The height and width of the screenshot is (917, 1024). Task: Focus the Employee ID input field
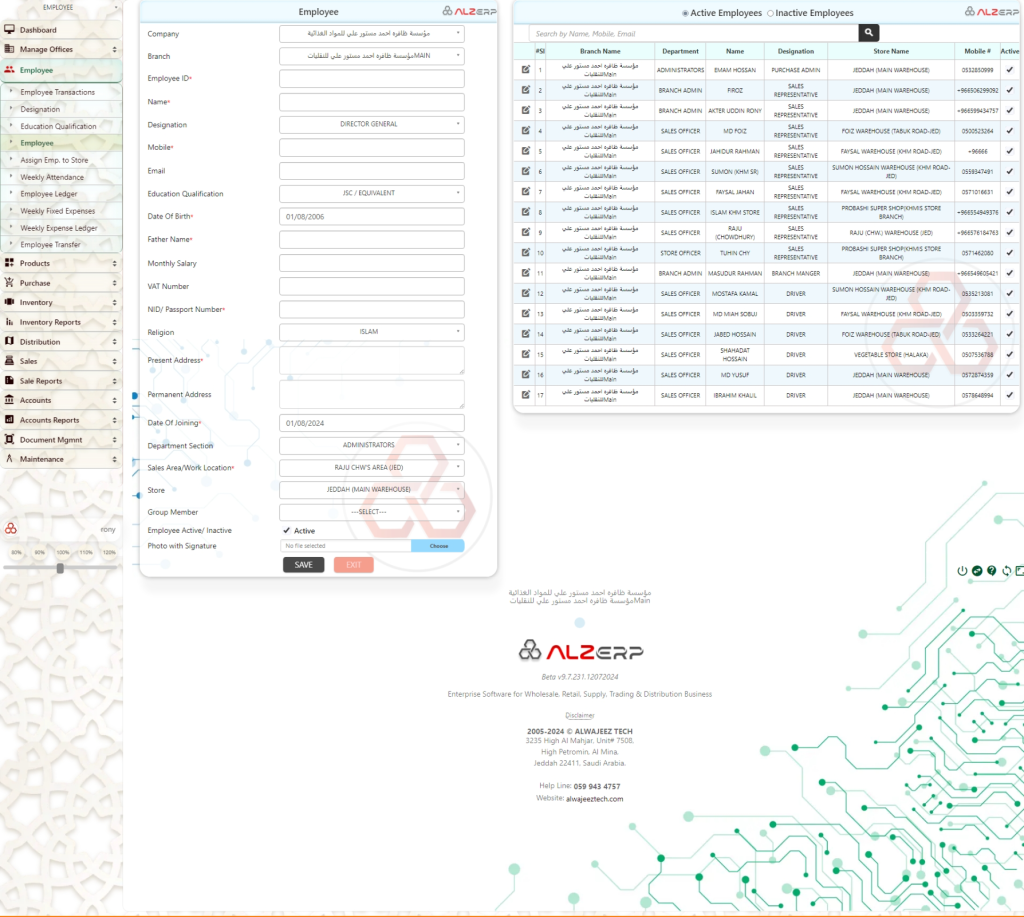pyautogui.click(x=372, y=78)
